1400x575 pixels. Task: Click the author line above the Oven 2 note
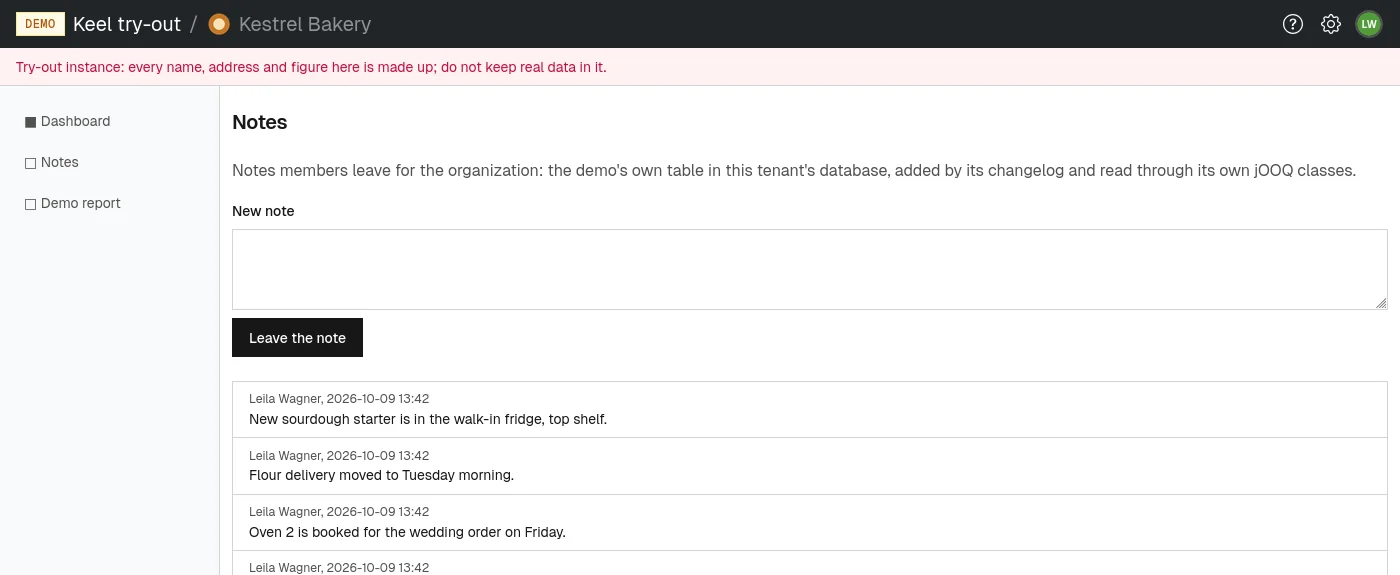tap(339, 511)
